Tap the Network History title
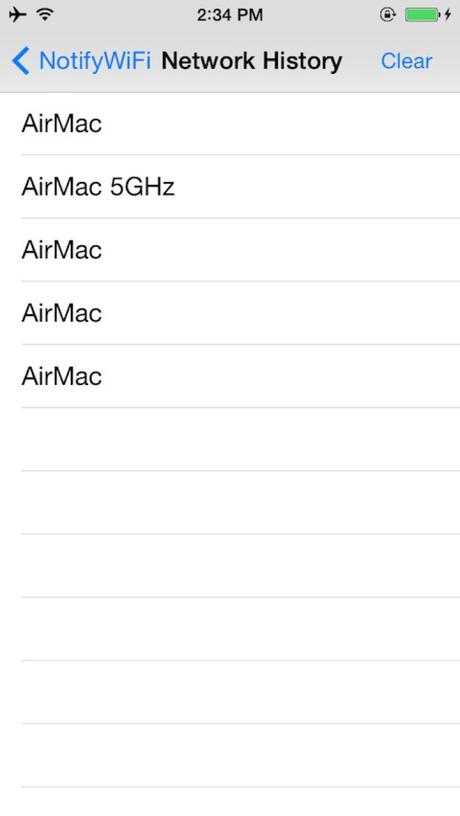The width and height of the screenshot is (460, 816). [252, 61]
